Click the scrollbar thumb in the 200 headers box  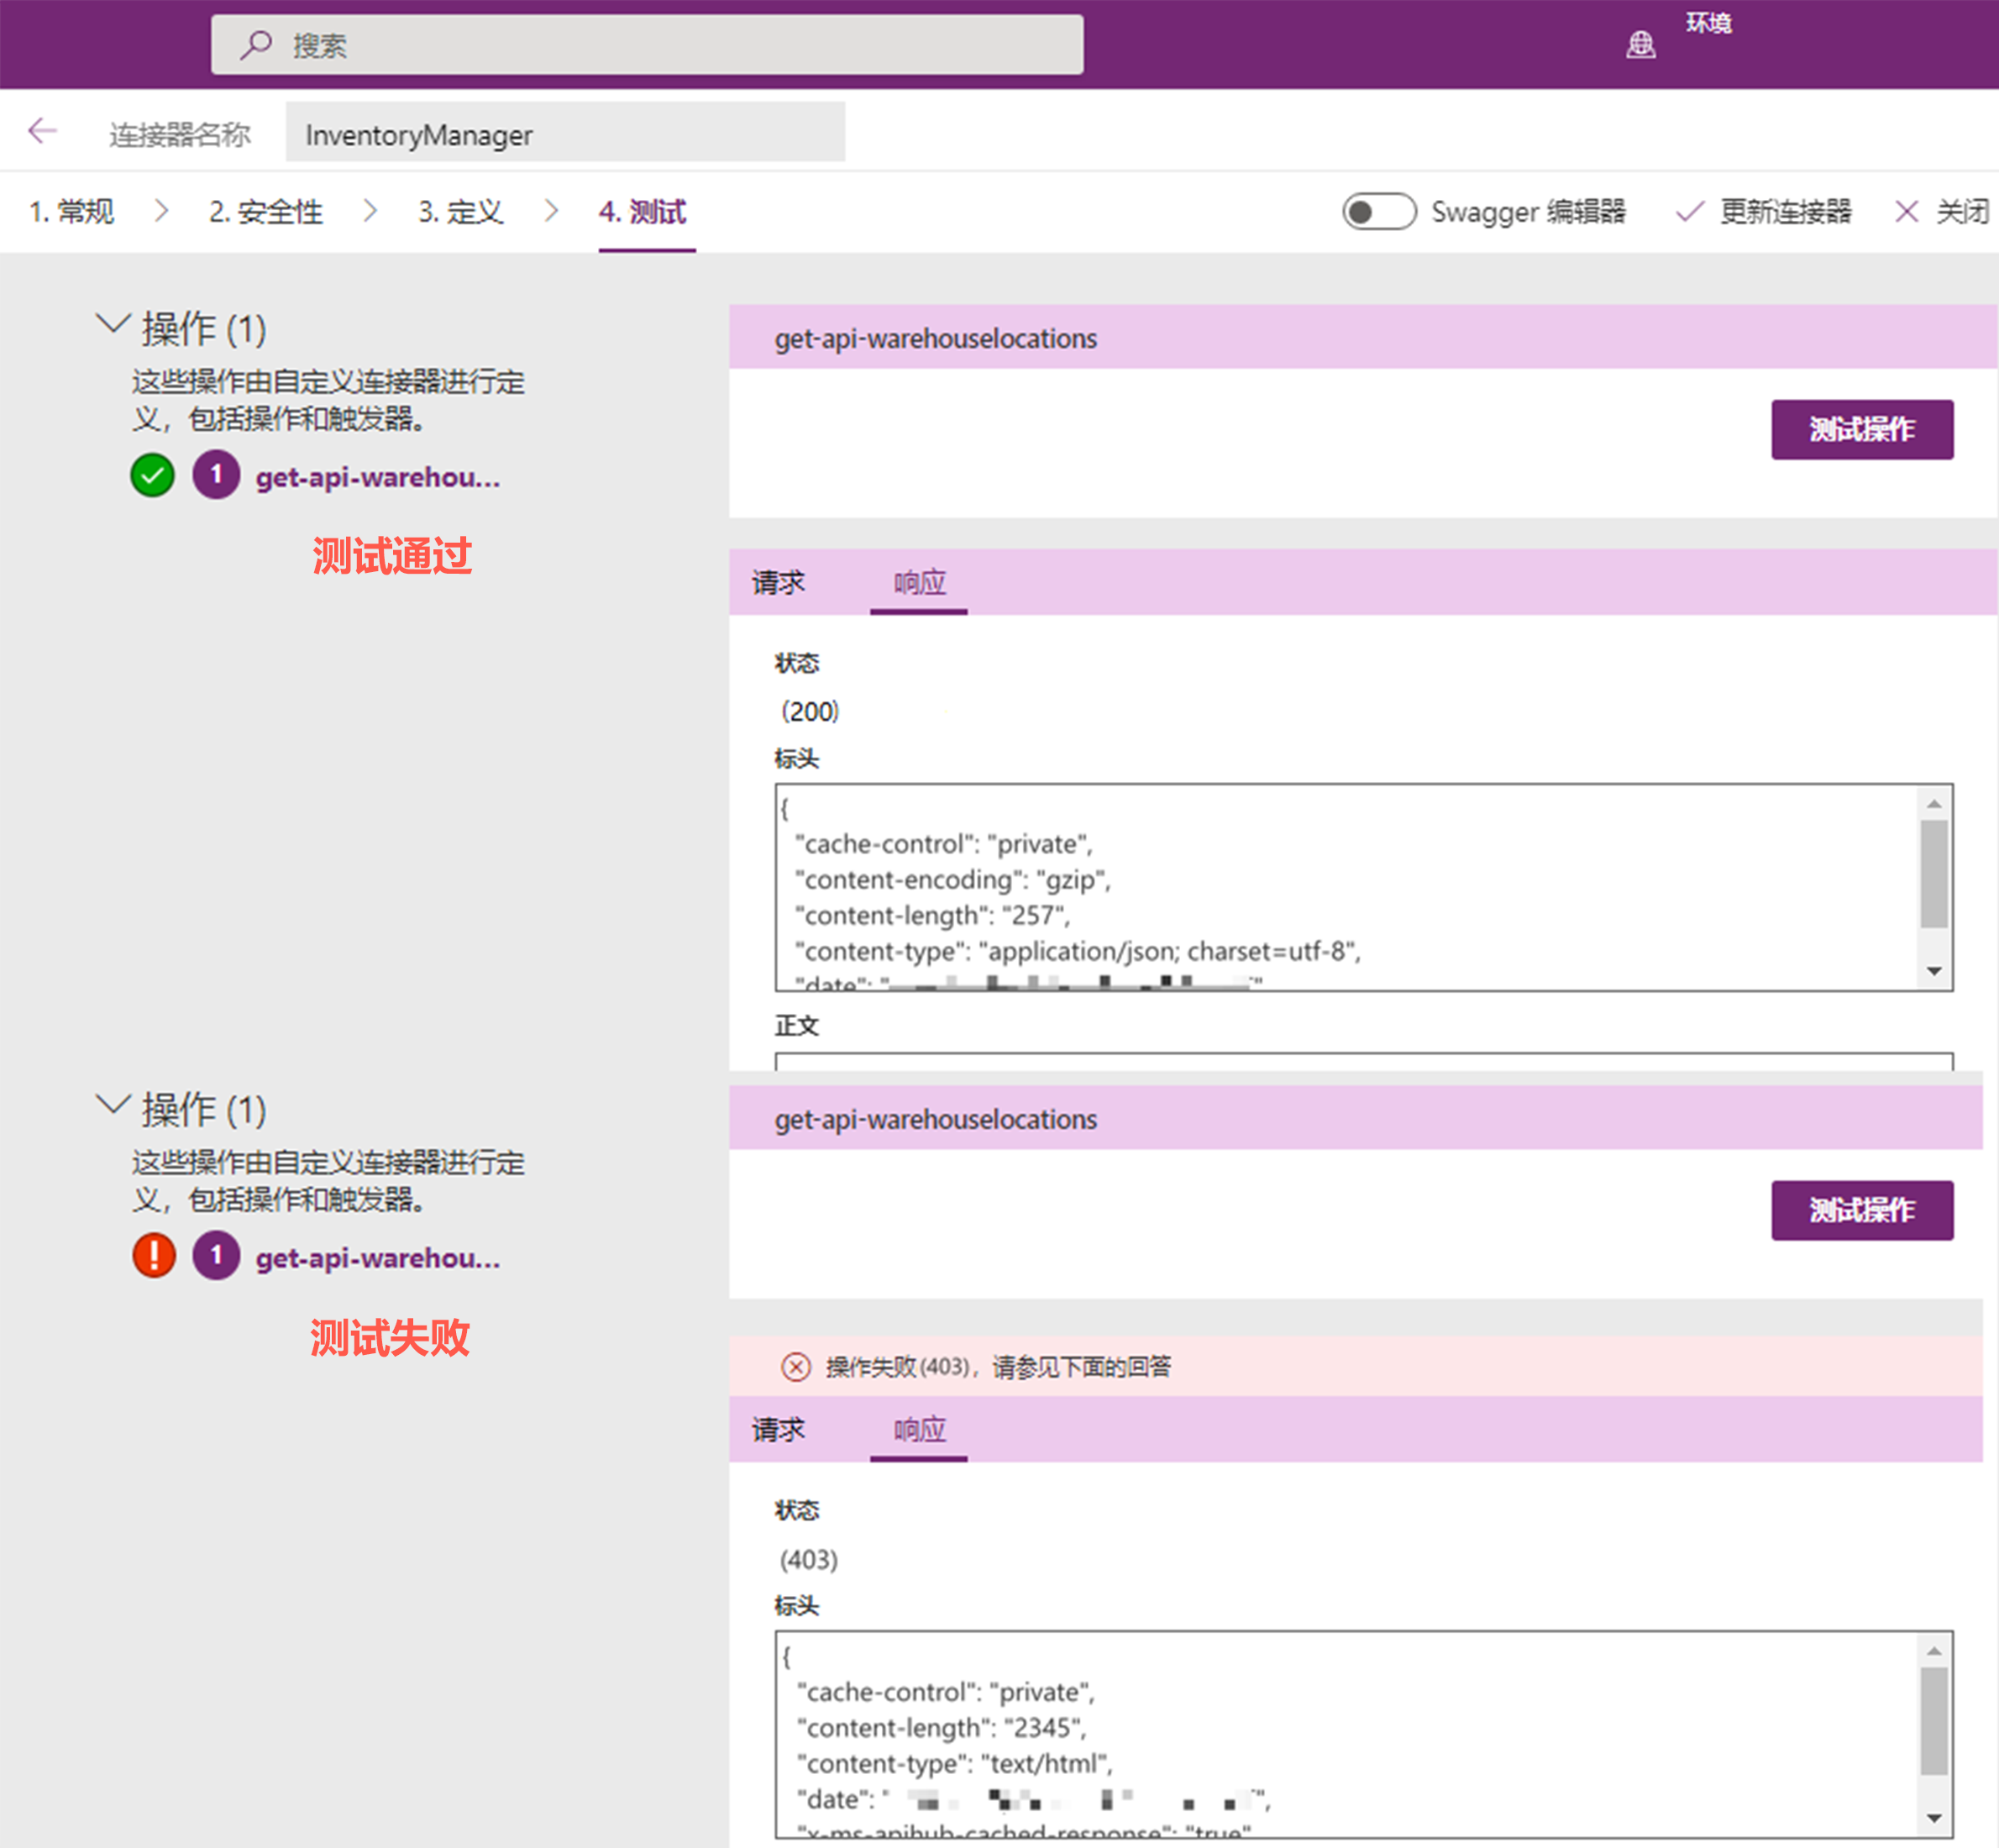[1934, 874]
